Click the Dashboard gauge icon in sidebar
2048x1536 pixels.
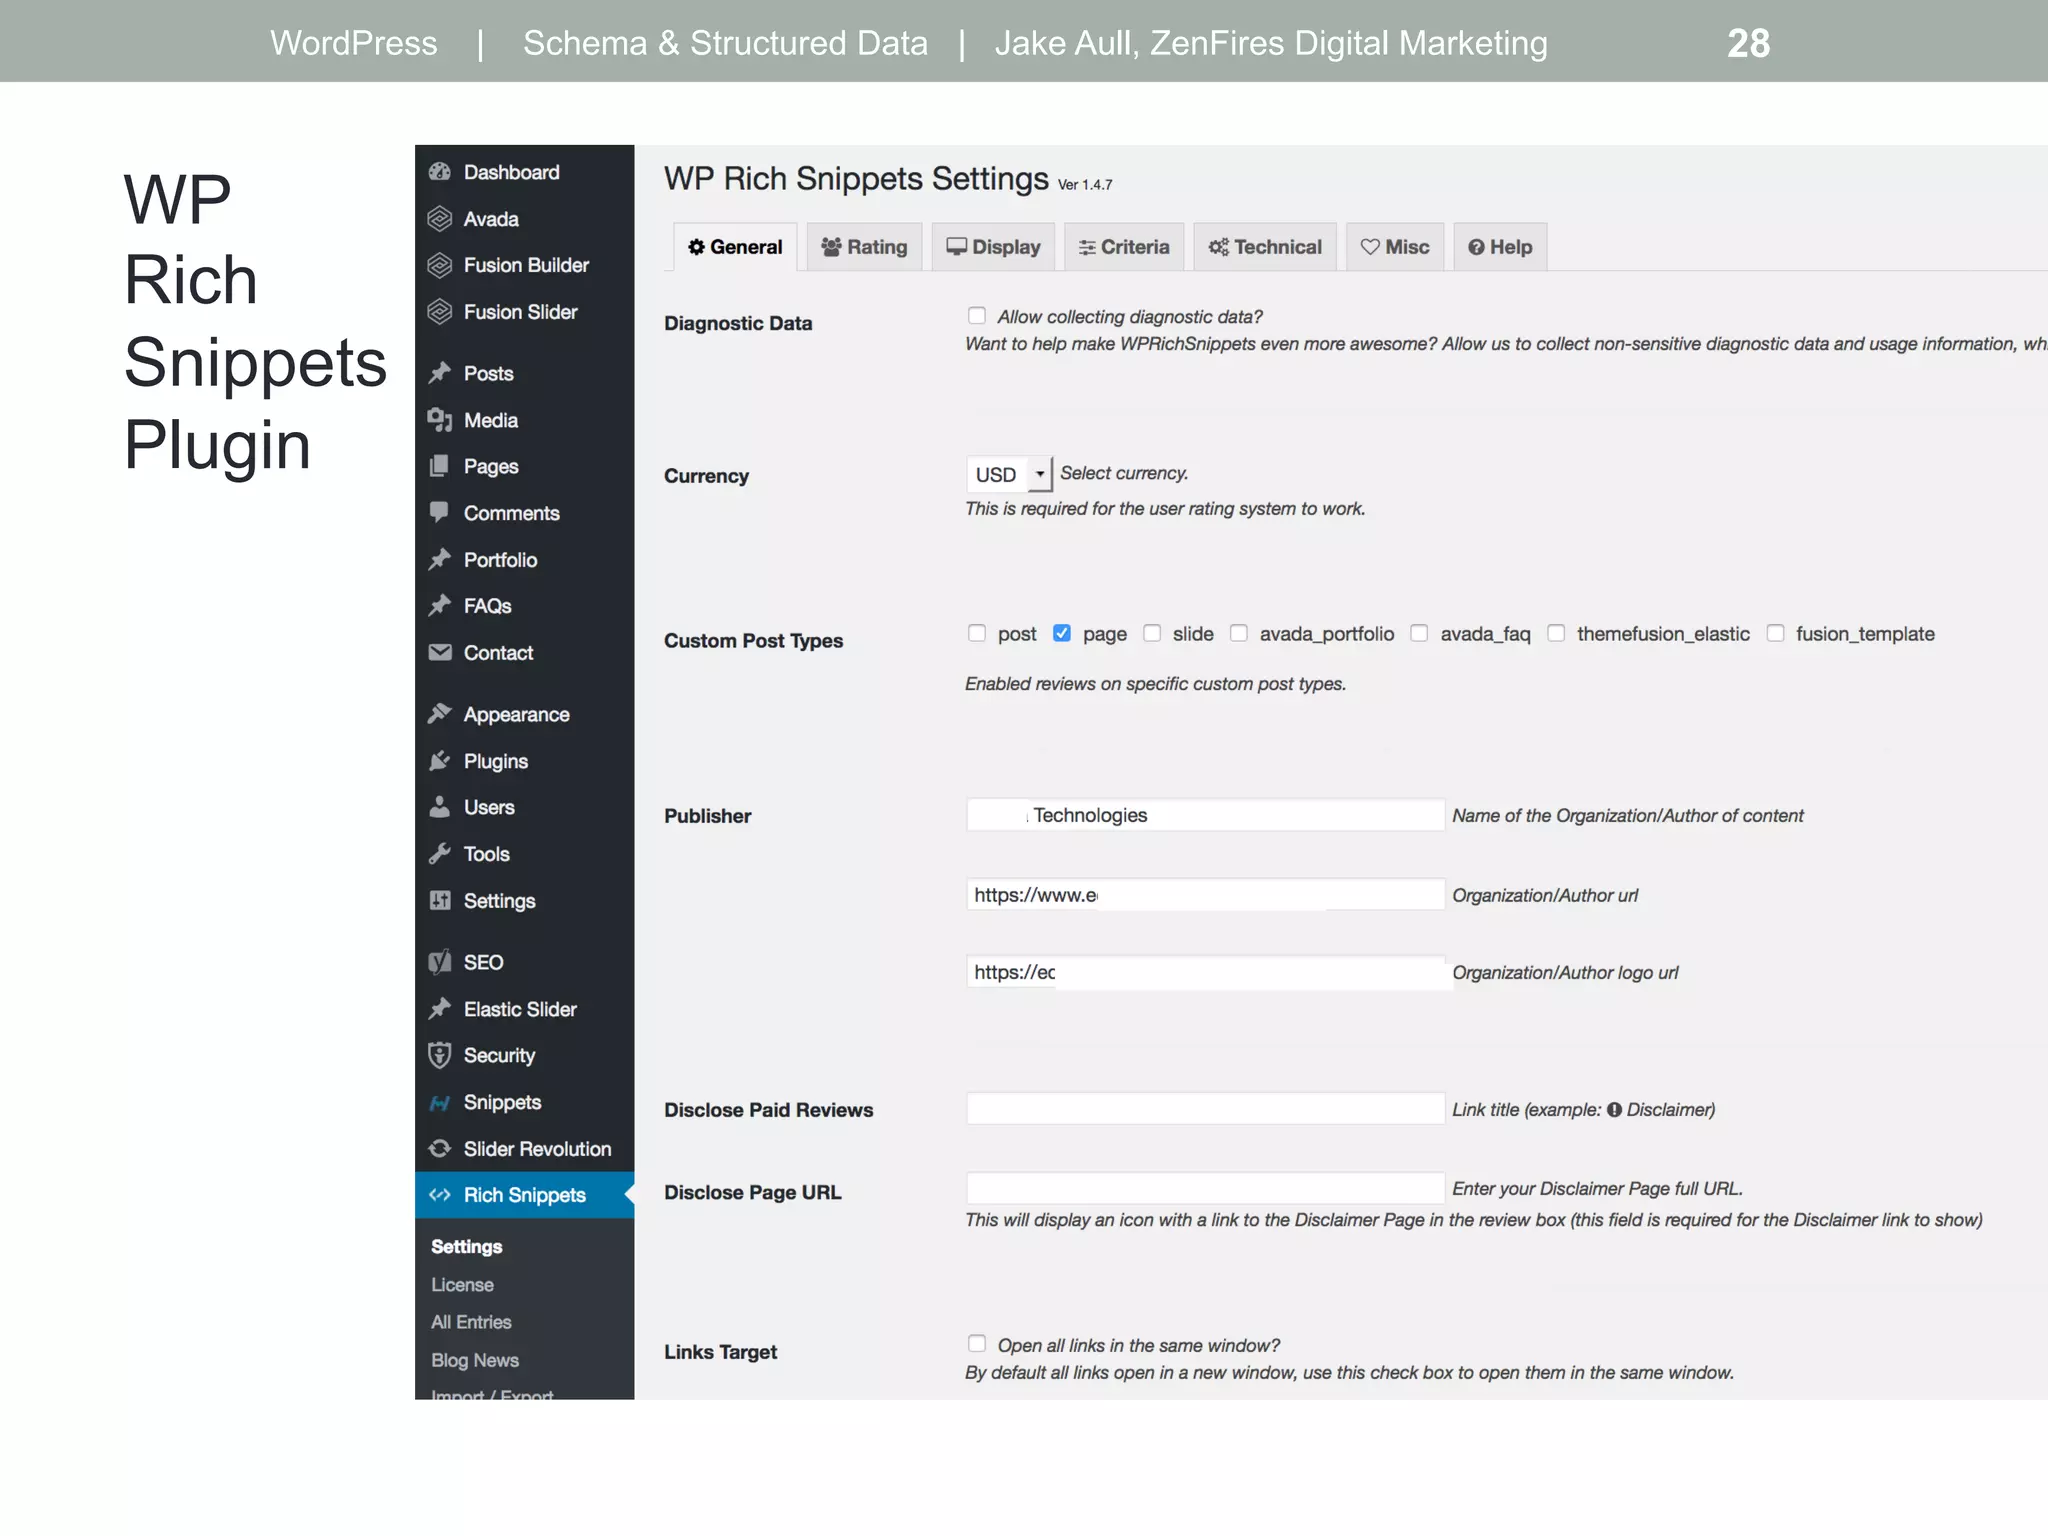(x=439, y=172)
